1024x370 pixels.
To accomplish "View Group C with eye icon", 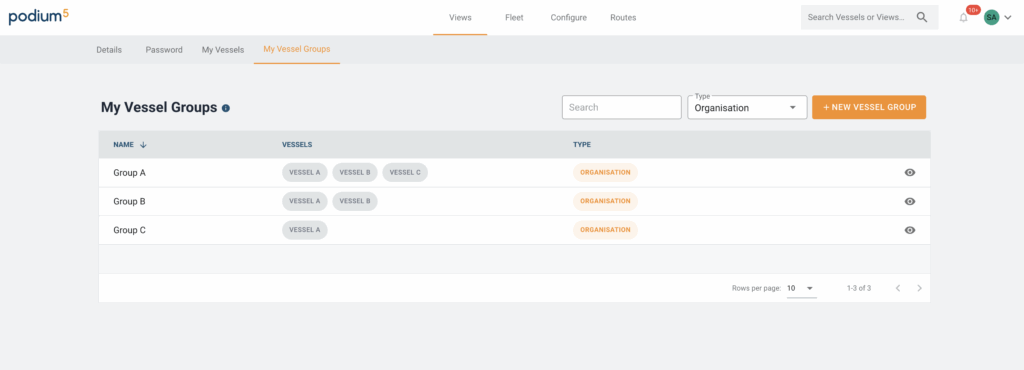I will [x=910, y=230].
